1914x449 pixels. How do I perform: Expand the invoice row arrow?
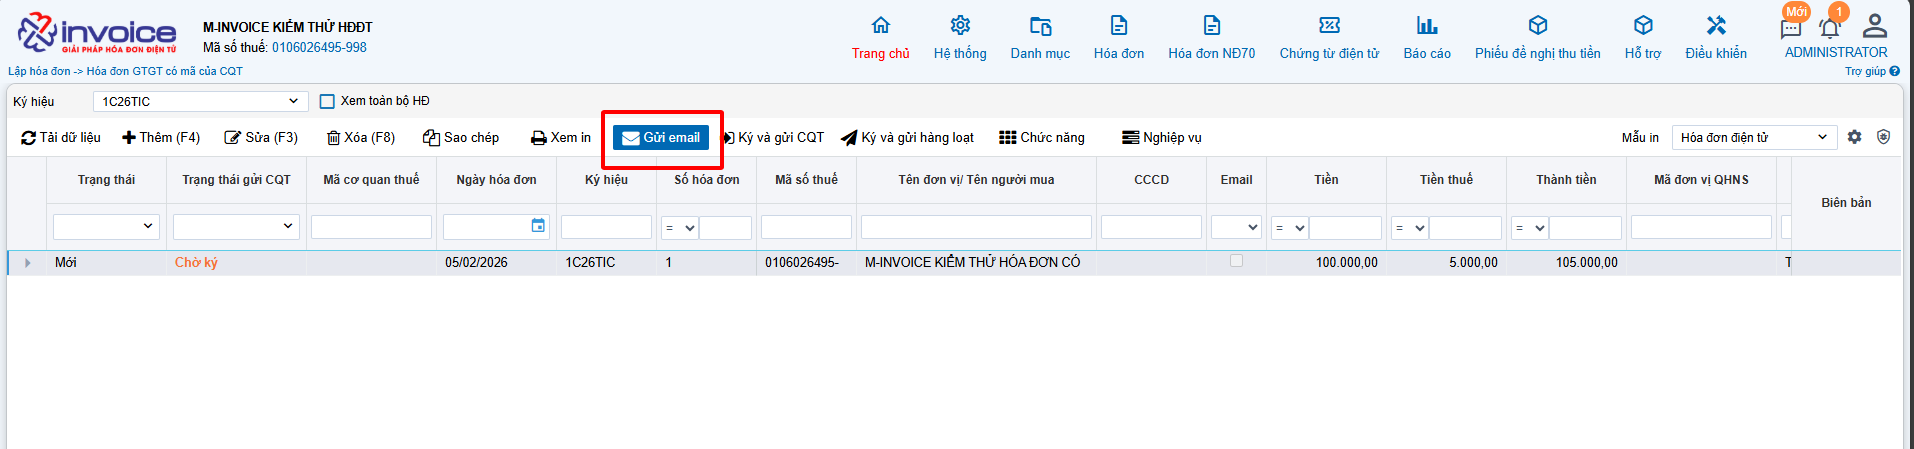pyautogui.click(x=27, y=263)
